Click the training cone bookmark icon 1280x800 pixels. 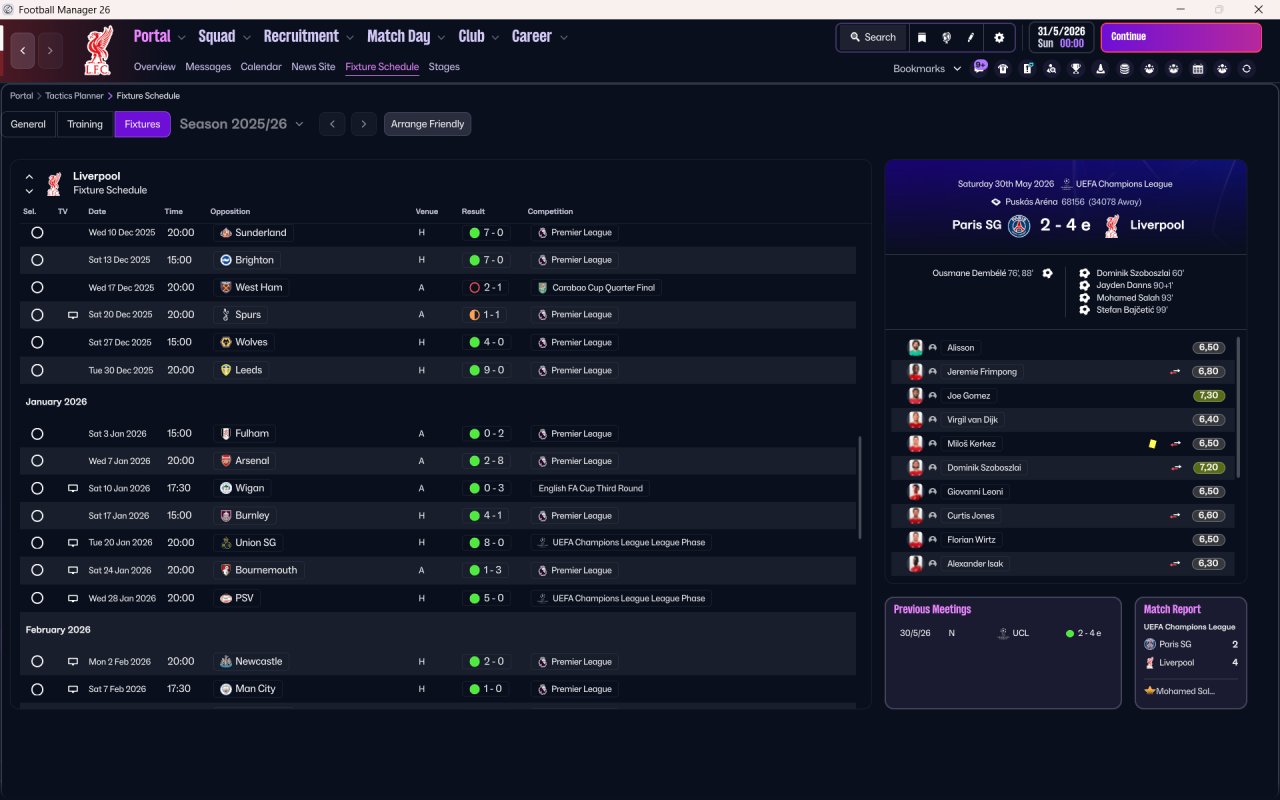(x=1101, y=69)
